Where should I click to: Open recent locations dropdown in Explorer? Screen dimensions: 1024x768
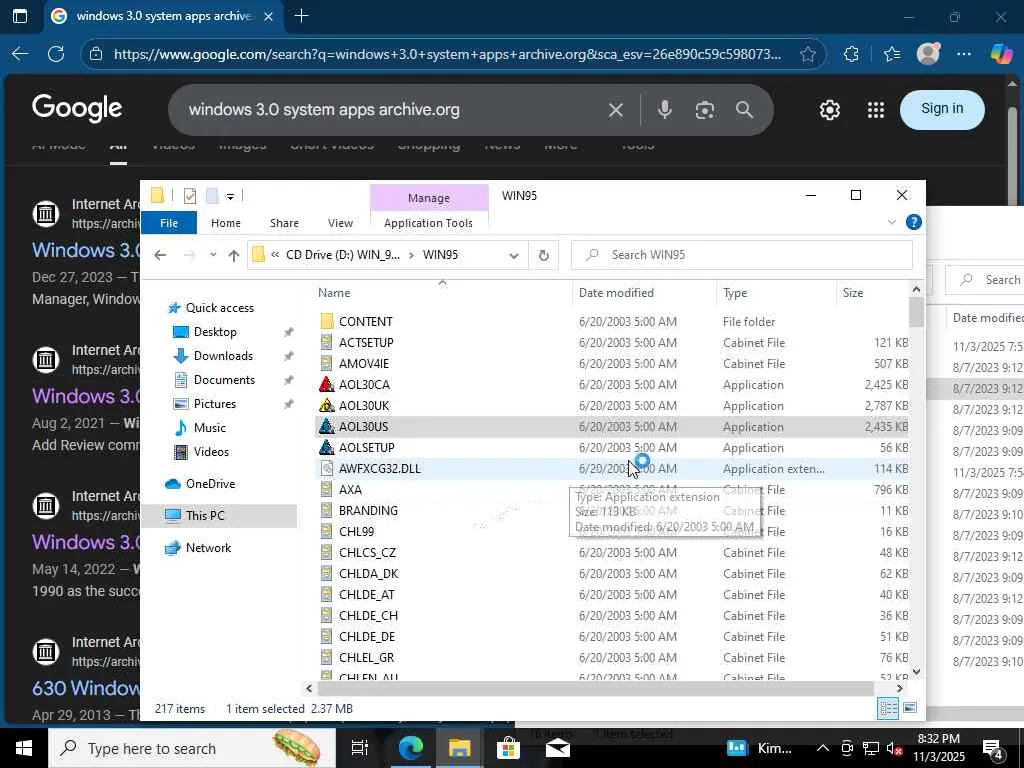click(213, 255)
